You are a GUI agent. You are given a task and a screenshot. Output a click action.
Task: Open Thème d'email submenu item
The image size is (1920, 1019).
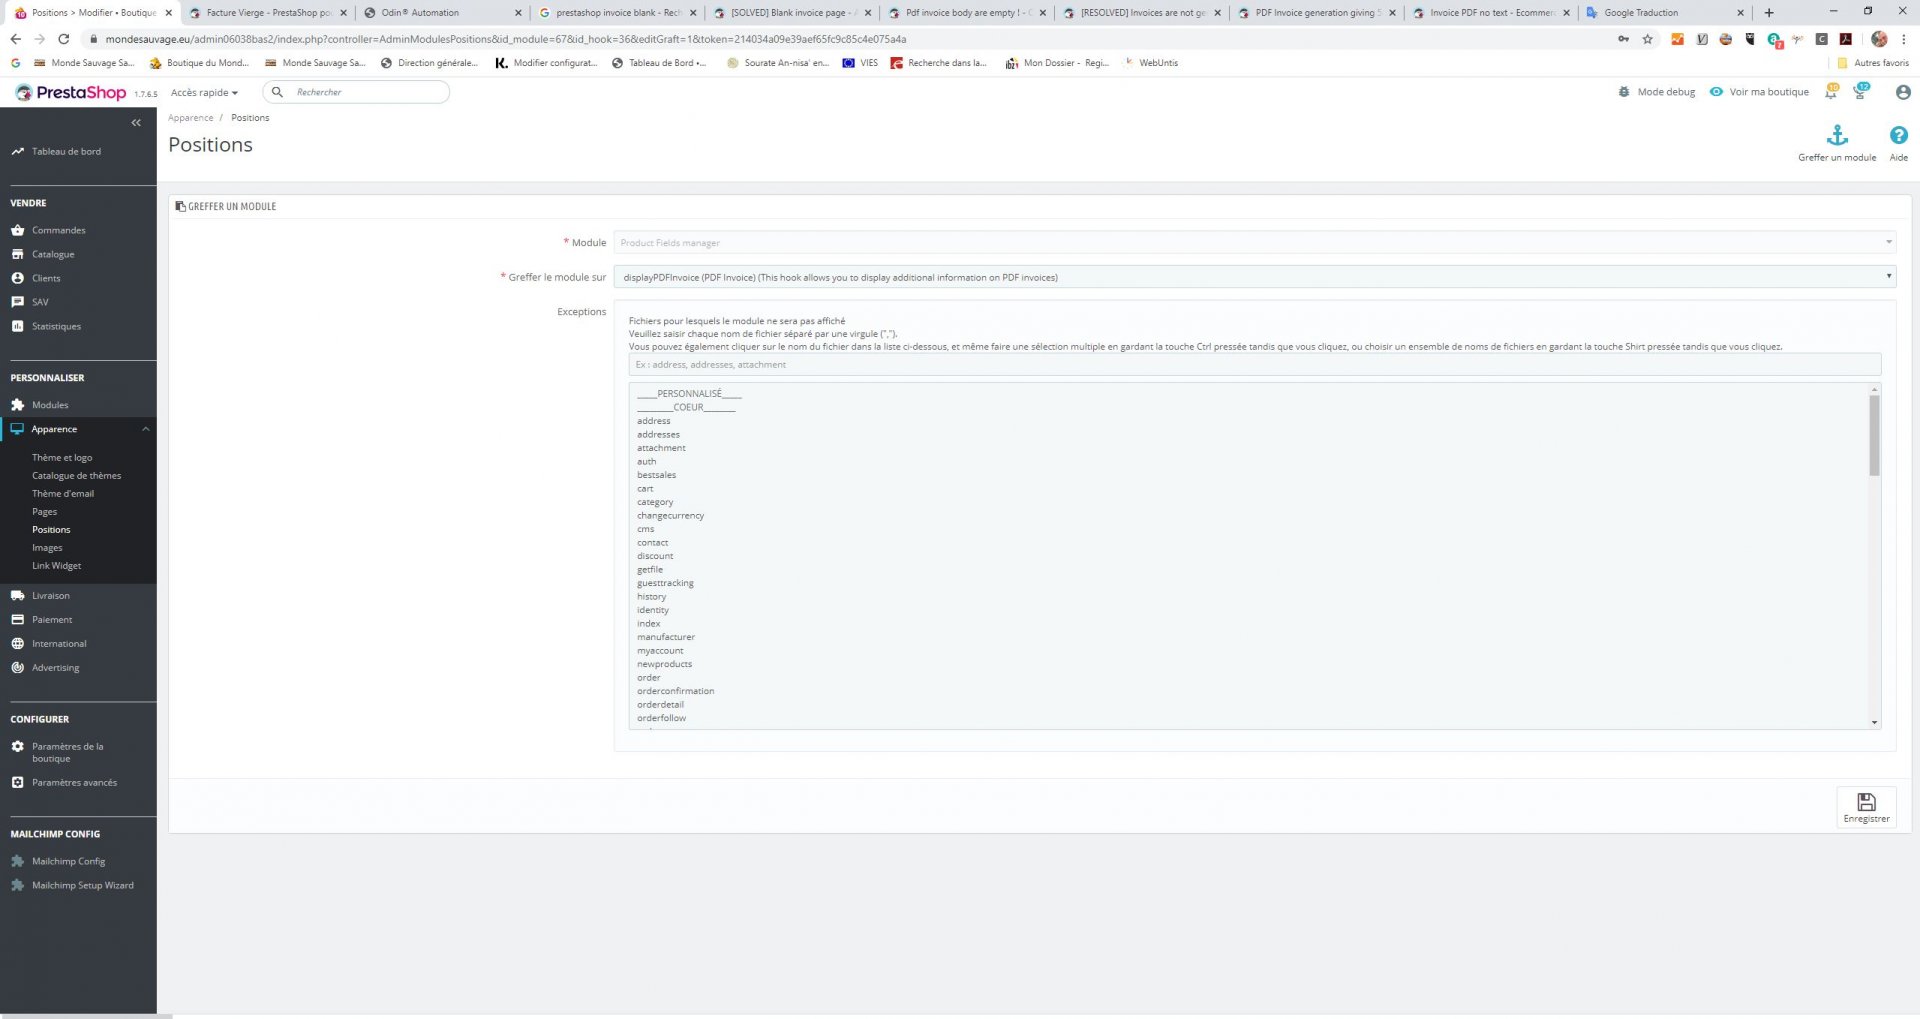(63, 494)
